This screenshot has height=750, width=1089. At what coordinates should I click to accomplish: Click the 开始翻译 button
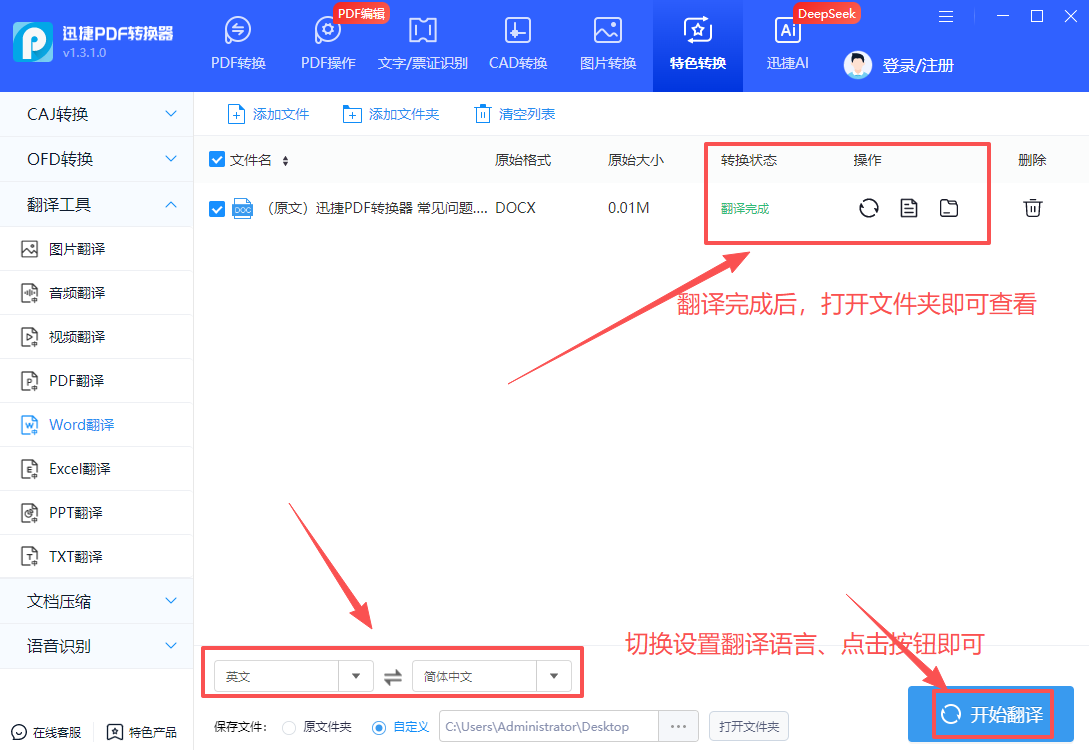click(x=990, y=714)
